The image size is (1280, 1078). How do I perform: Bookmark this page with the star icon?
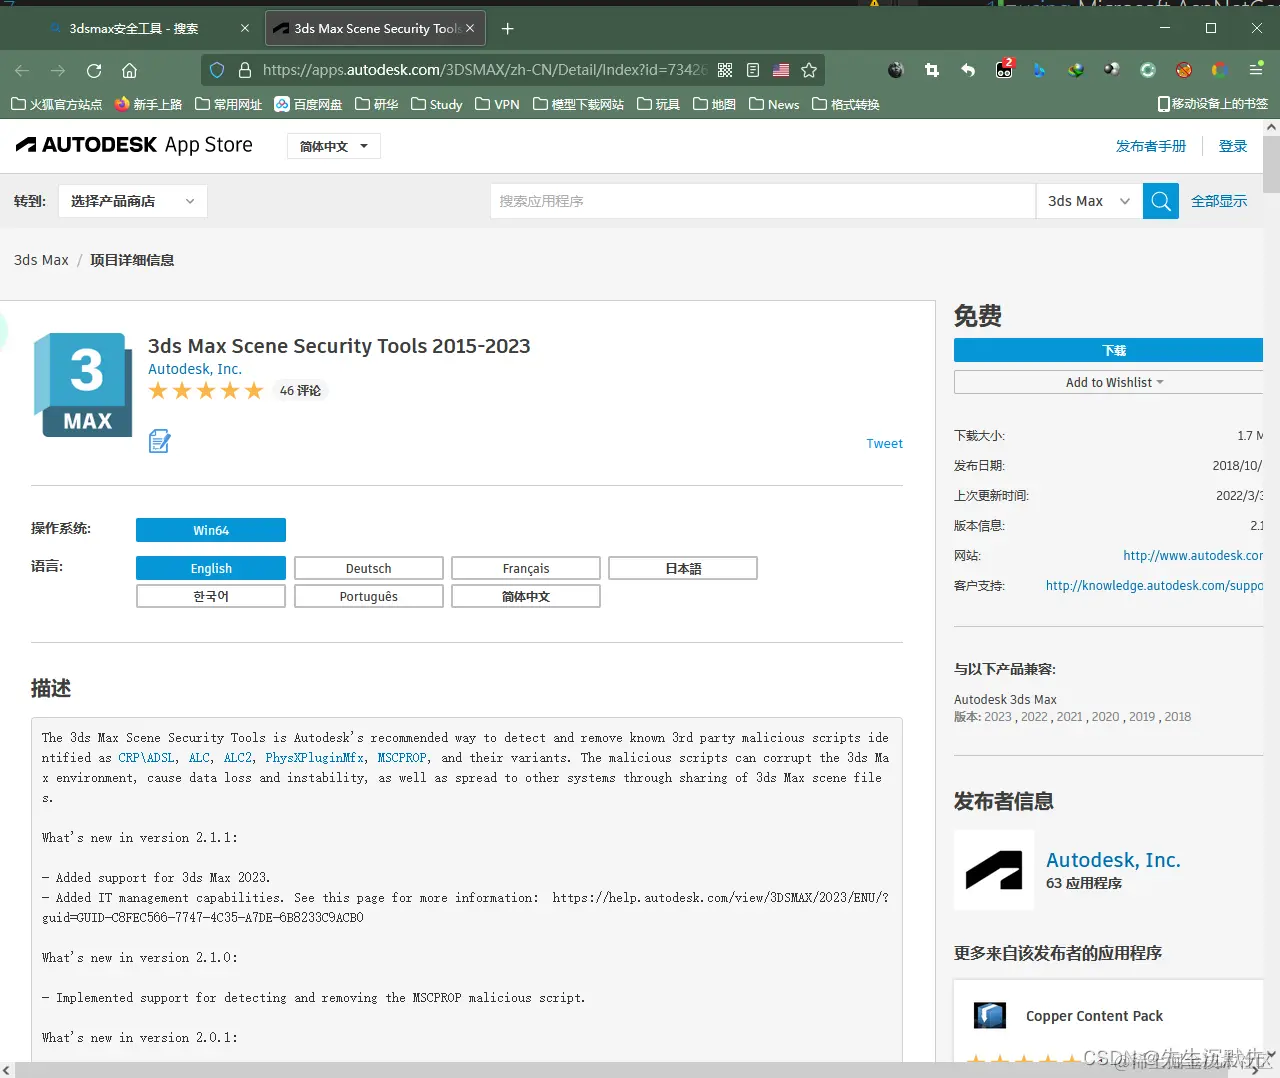tap(809, 70)
